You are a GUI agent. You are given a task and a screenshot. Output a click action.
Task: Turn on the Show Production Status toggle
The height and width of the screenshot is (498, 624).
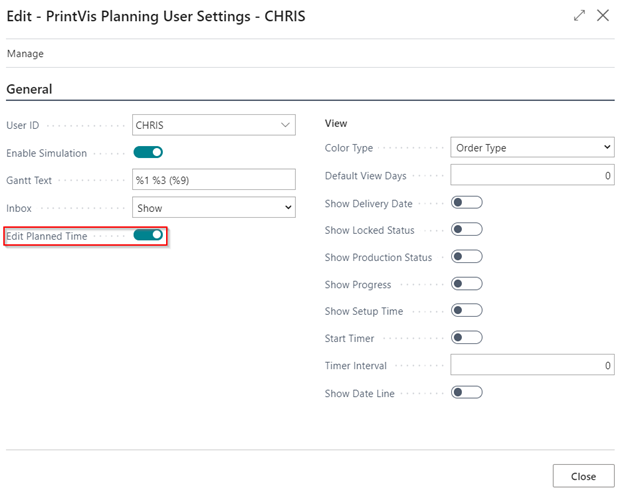click(467, 256)
